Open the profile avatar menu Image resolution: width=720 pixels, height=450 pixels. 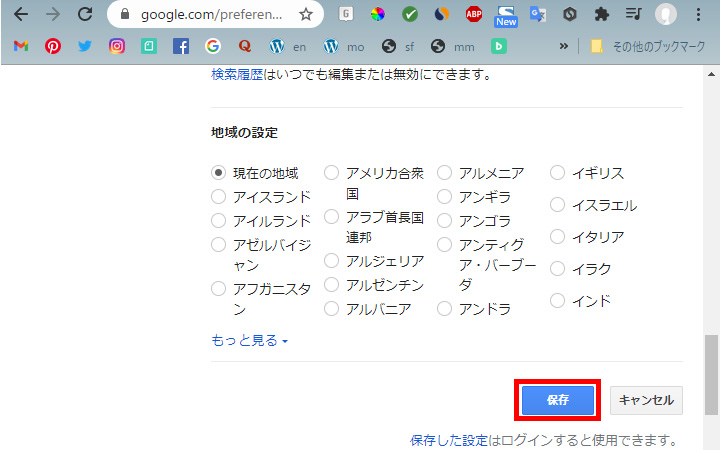click(665, 14)
